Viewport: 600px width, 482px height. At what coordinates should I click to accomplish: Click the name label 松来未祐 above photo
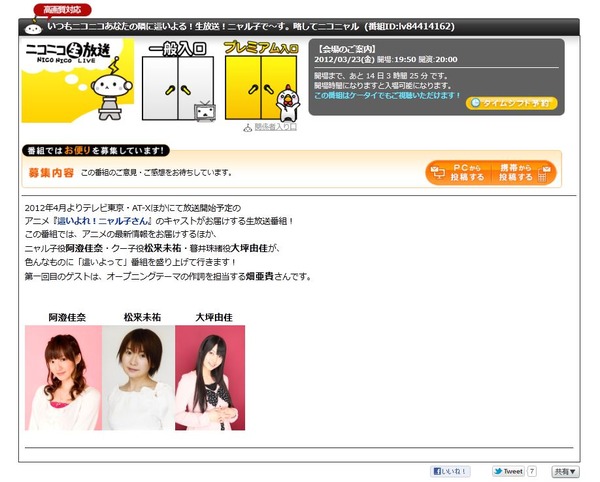[x=142, y=317]
